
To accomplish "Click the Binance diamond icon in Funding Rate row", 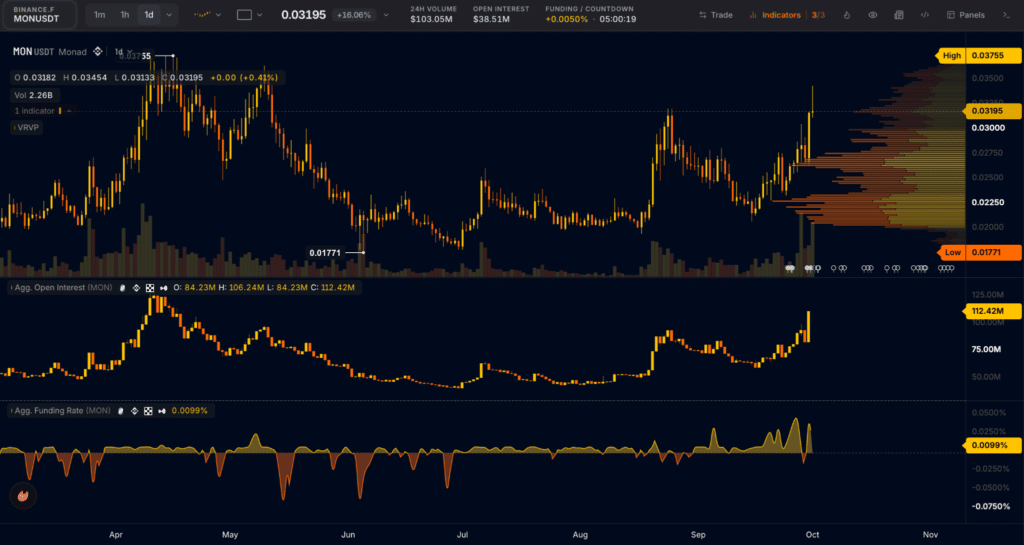I will tap(135, 411).
